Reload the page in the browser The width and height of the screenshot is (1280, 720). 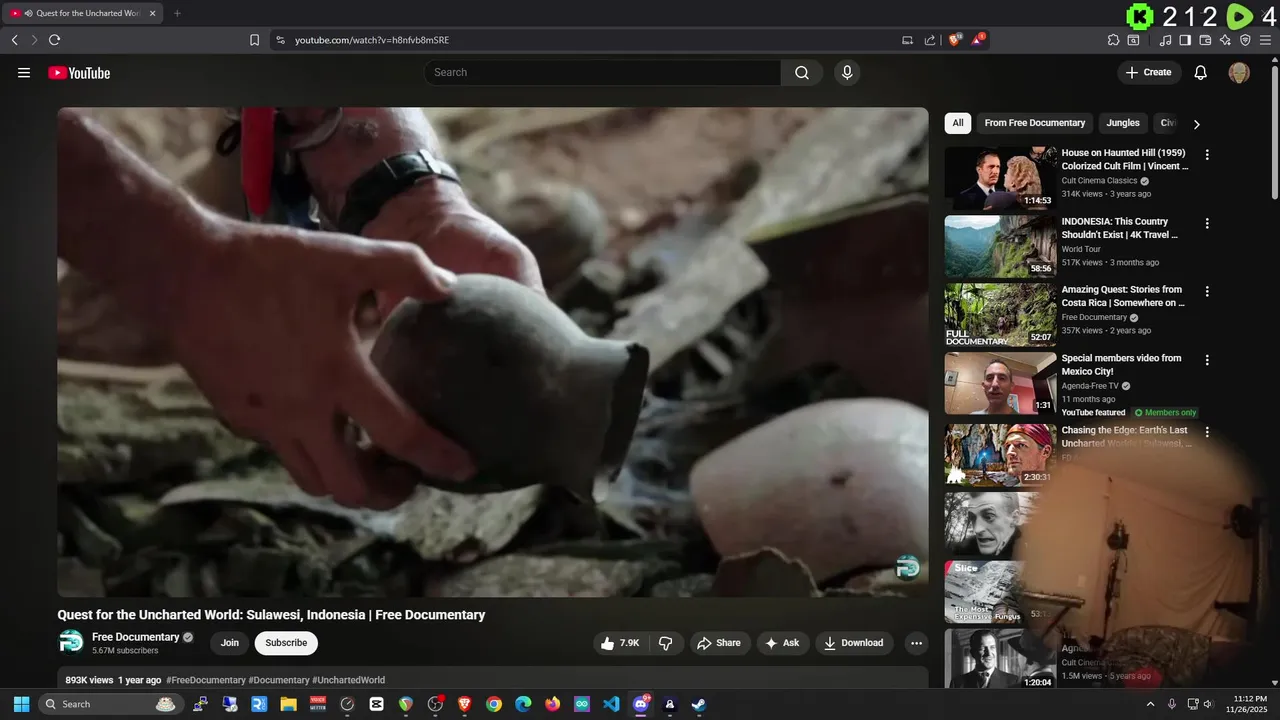[54, 40]
